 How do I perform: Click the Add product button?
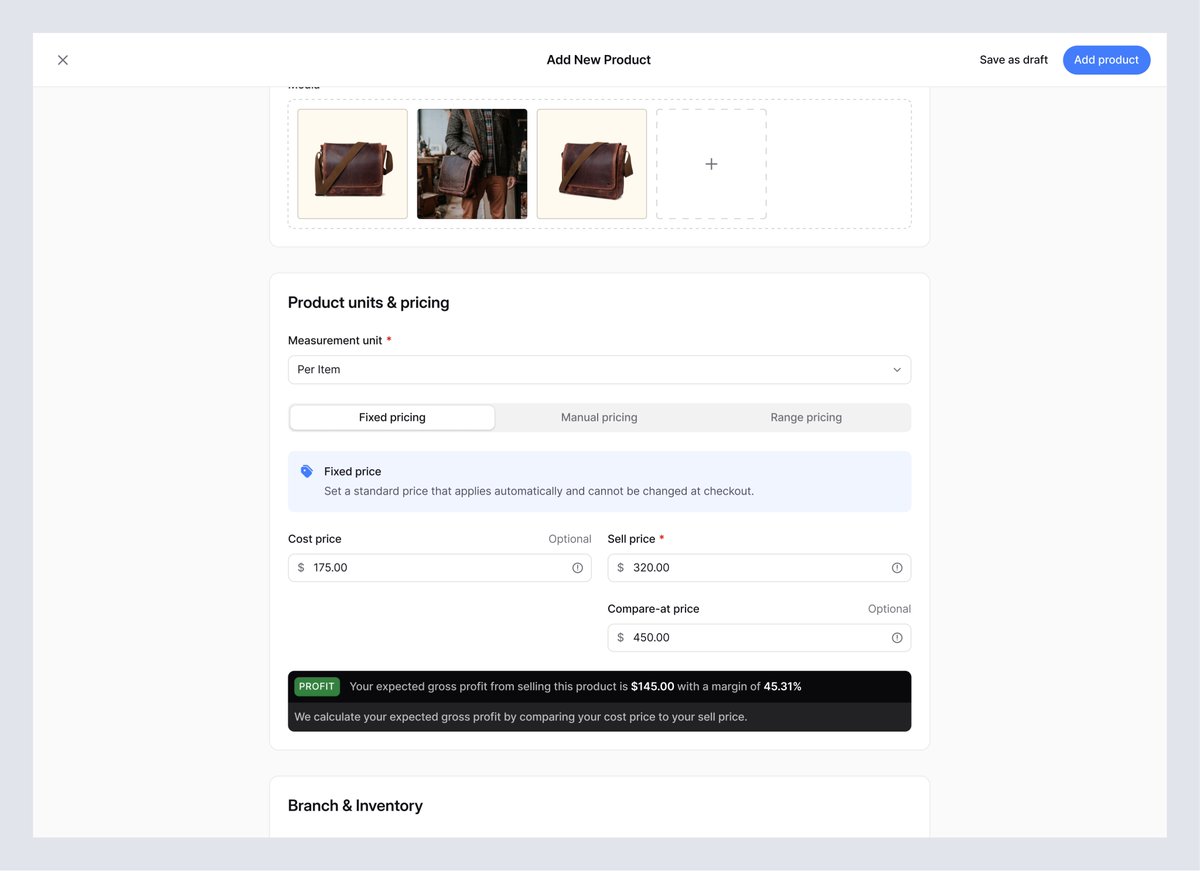tap(1106, 60)
